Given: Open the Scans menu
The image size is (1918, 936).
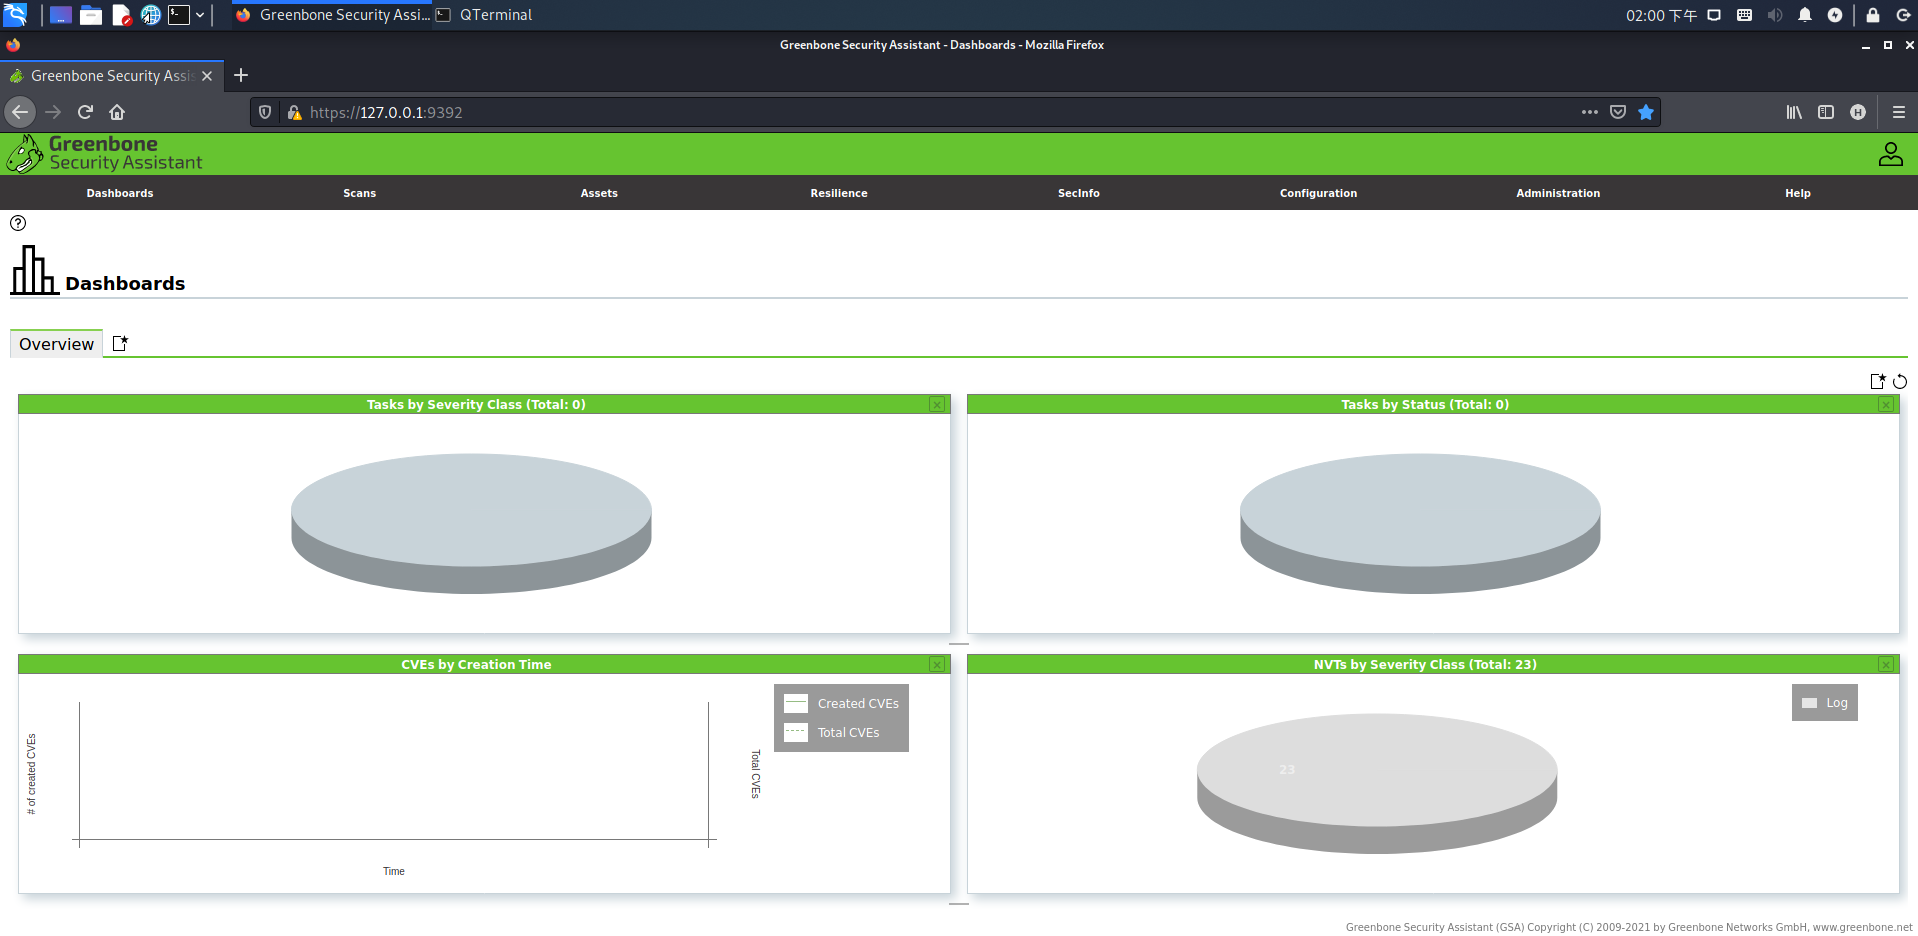Looking at the screenshot, I should [359, 193].
